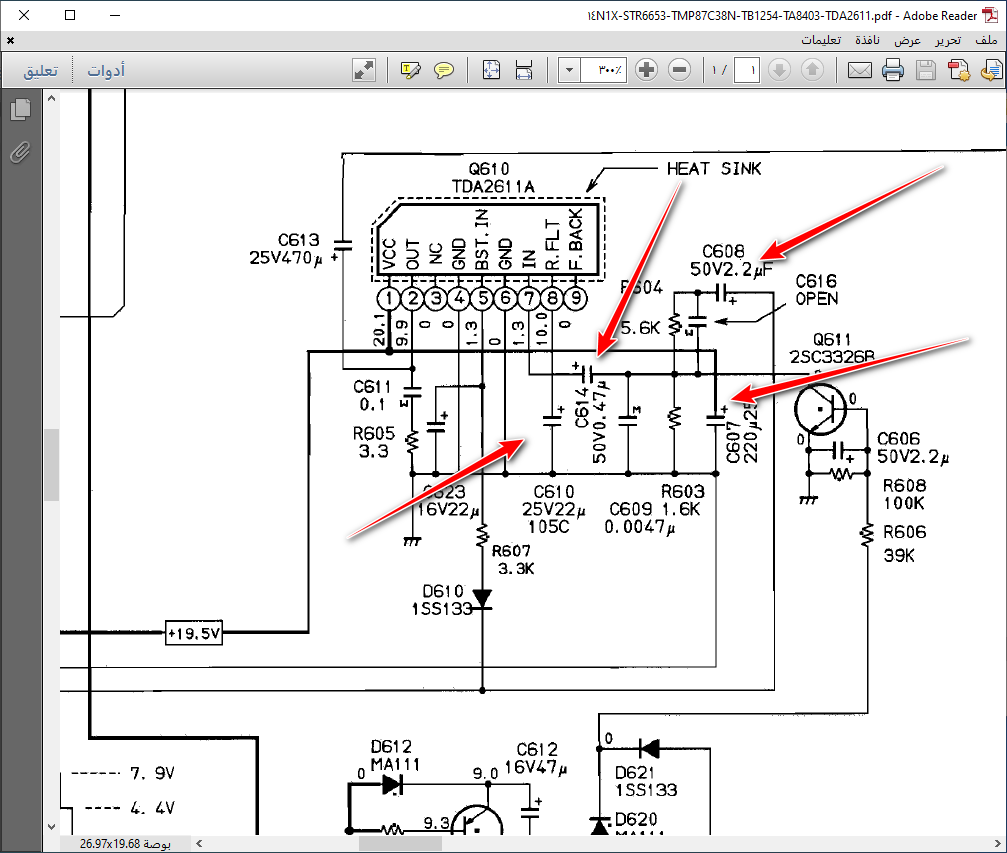Click the HEAT SINK label
This screenshot has width=1007, height=853.
tap(714, 169)
